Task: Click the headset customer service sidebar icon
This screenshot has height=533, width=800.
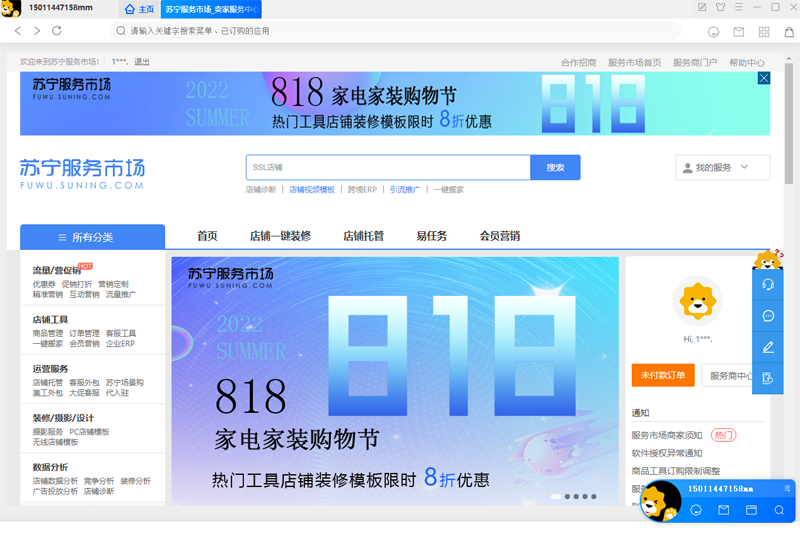Action: [x=768, y=285]
